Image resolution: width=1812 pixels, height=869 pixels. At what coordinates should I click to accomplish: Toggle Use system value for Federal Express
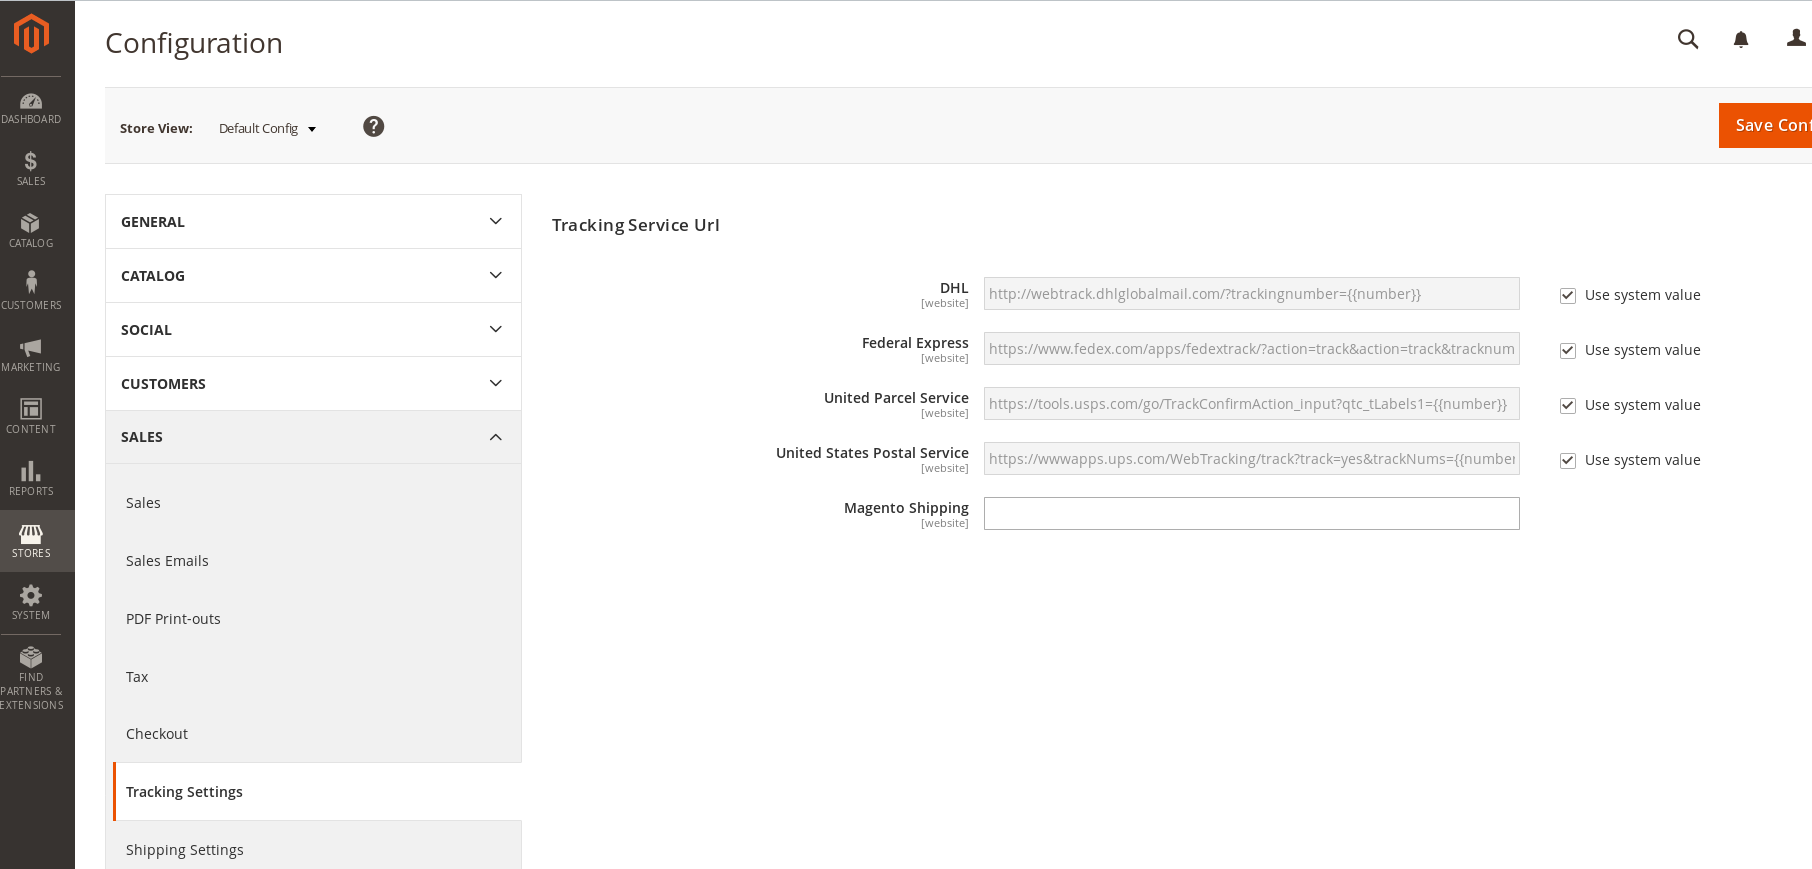(1568, 351)
